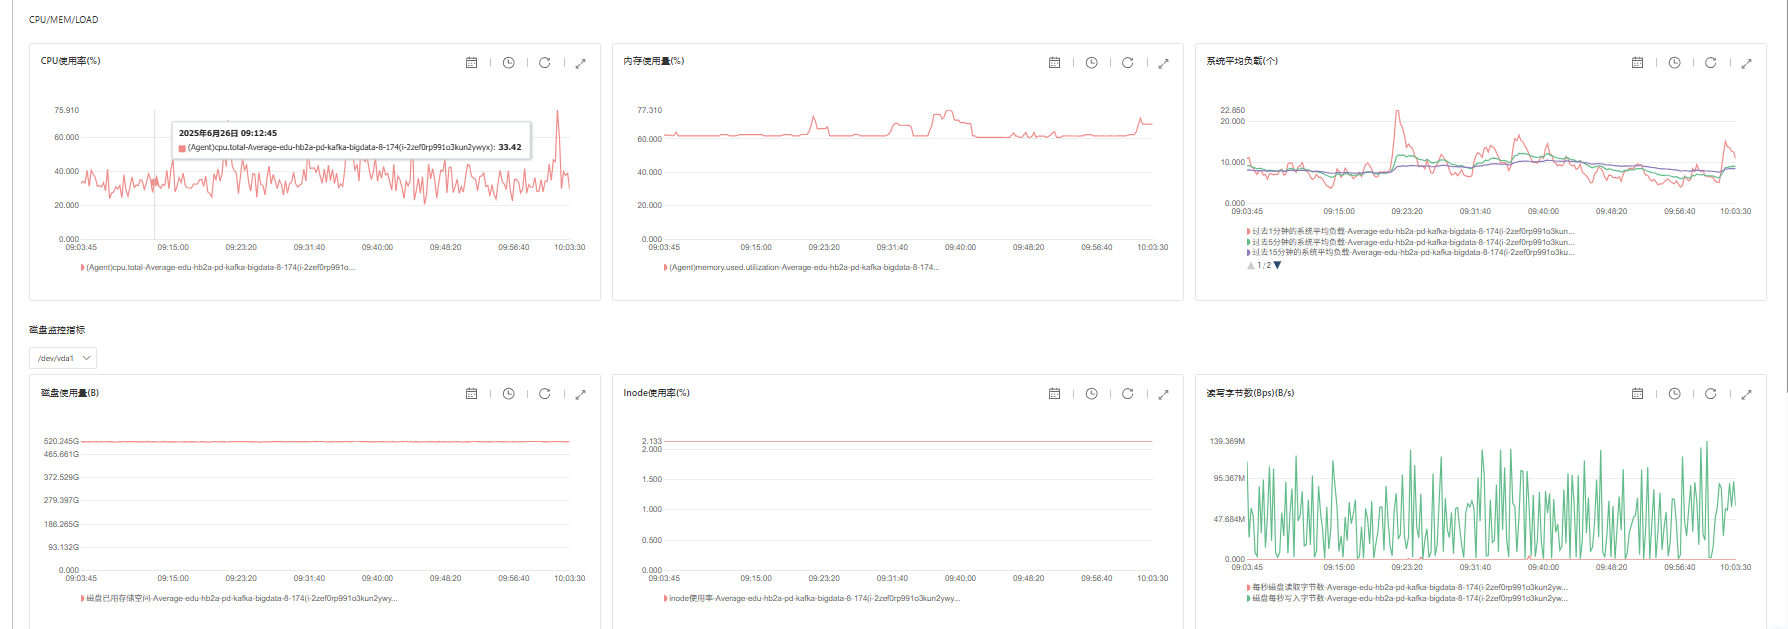Open the calendar date picker on 内存使用量 chart
The height and width of the screenshot is (629, 1788).
[x=1054, y=63]
